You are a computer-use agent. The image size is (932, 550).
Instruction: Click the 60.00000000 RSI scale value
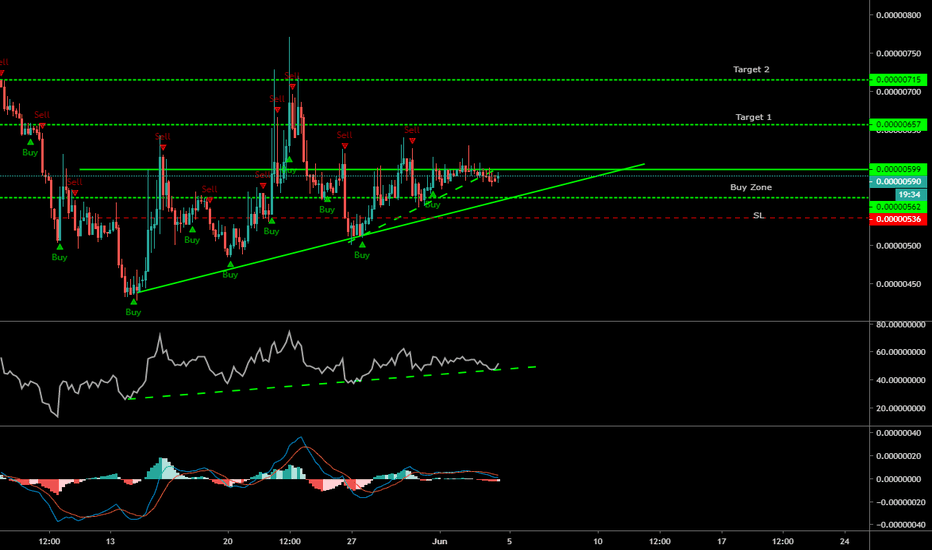tap(900, 352)
